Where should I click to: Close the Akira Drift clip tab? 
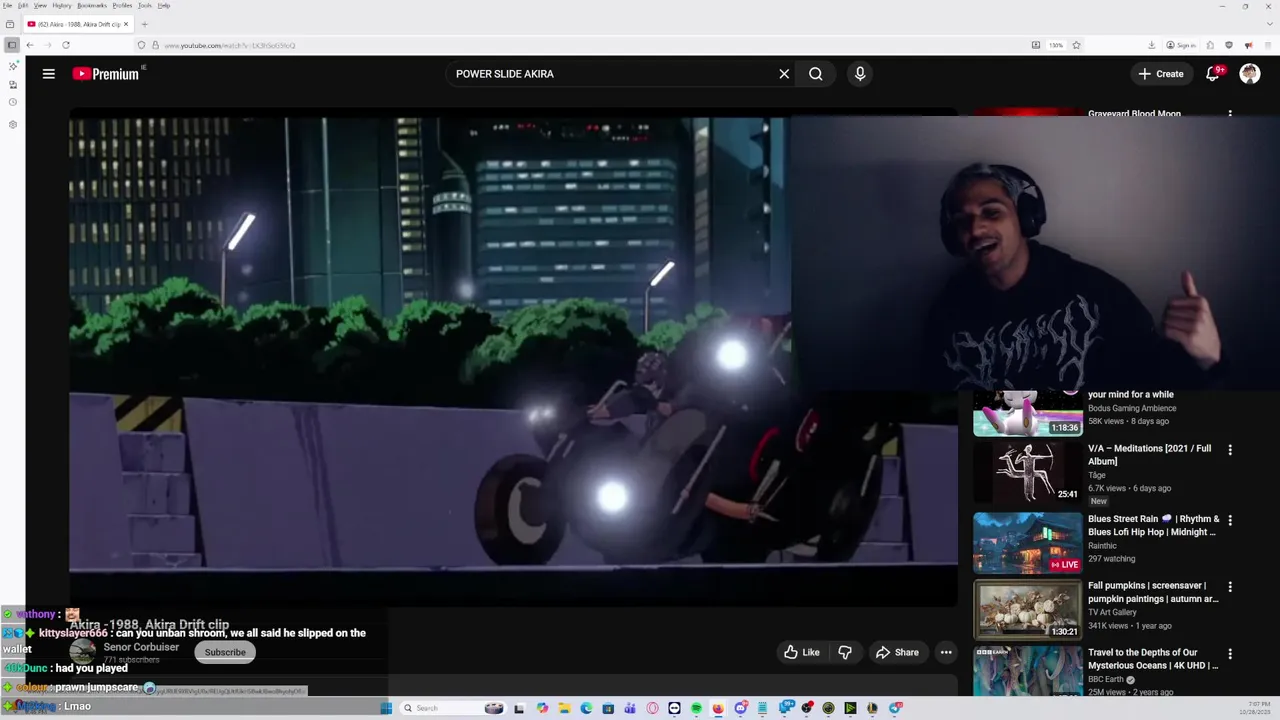126,24
